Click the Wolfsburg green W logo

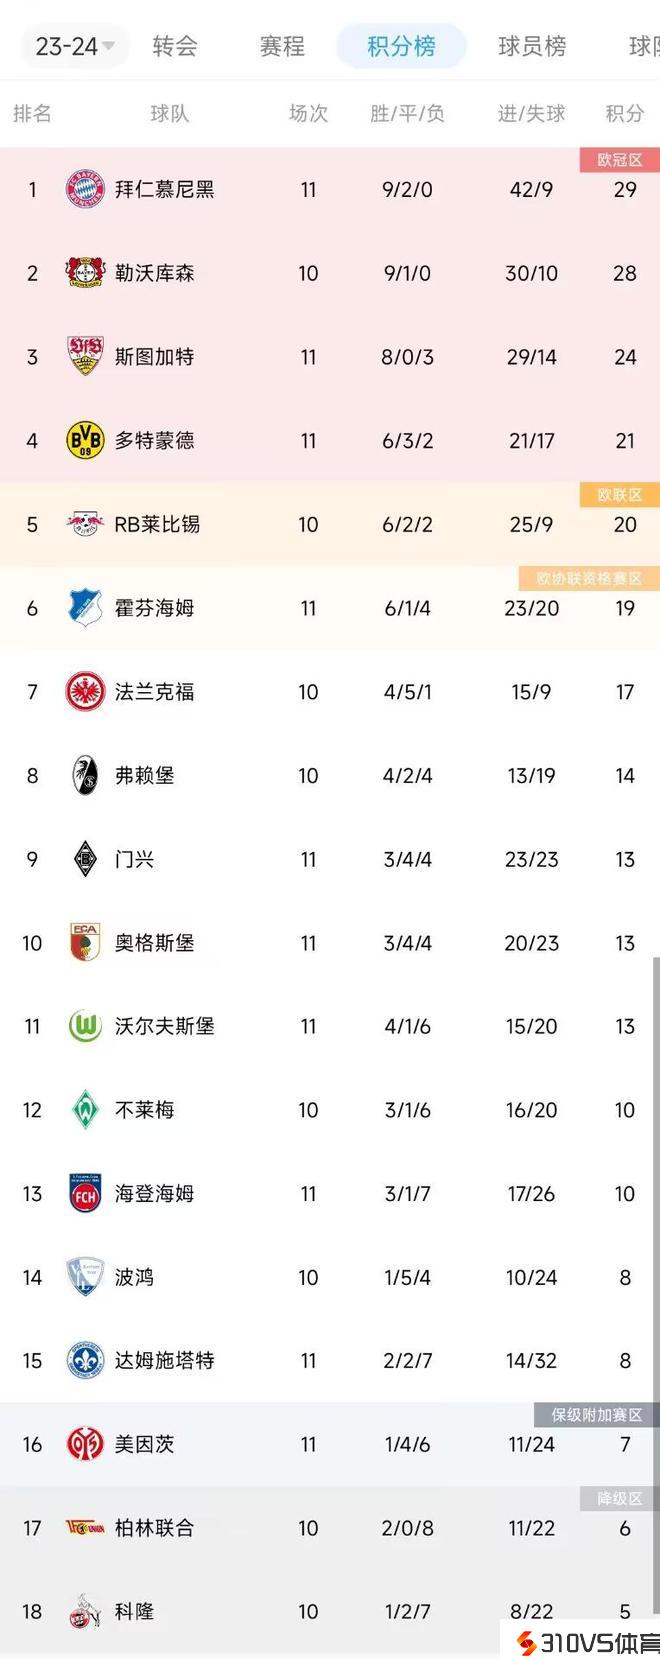[x=85, y=1026]
